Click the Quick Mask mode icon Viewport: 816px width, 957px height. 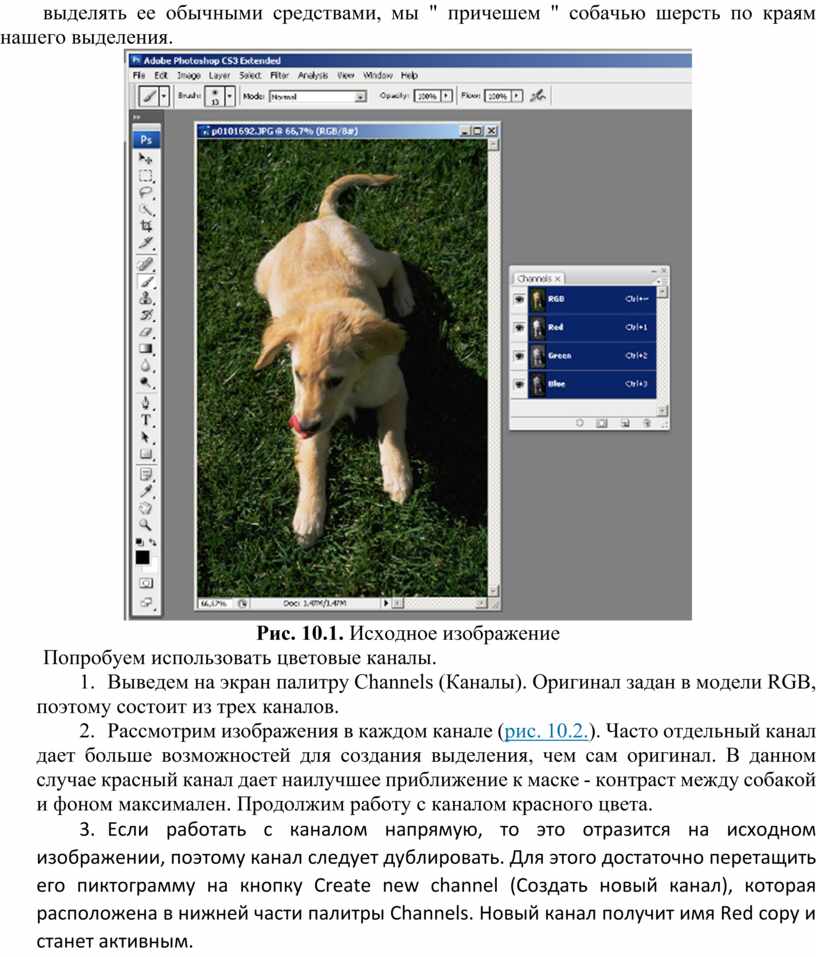tap(145, 583)
